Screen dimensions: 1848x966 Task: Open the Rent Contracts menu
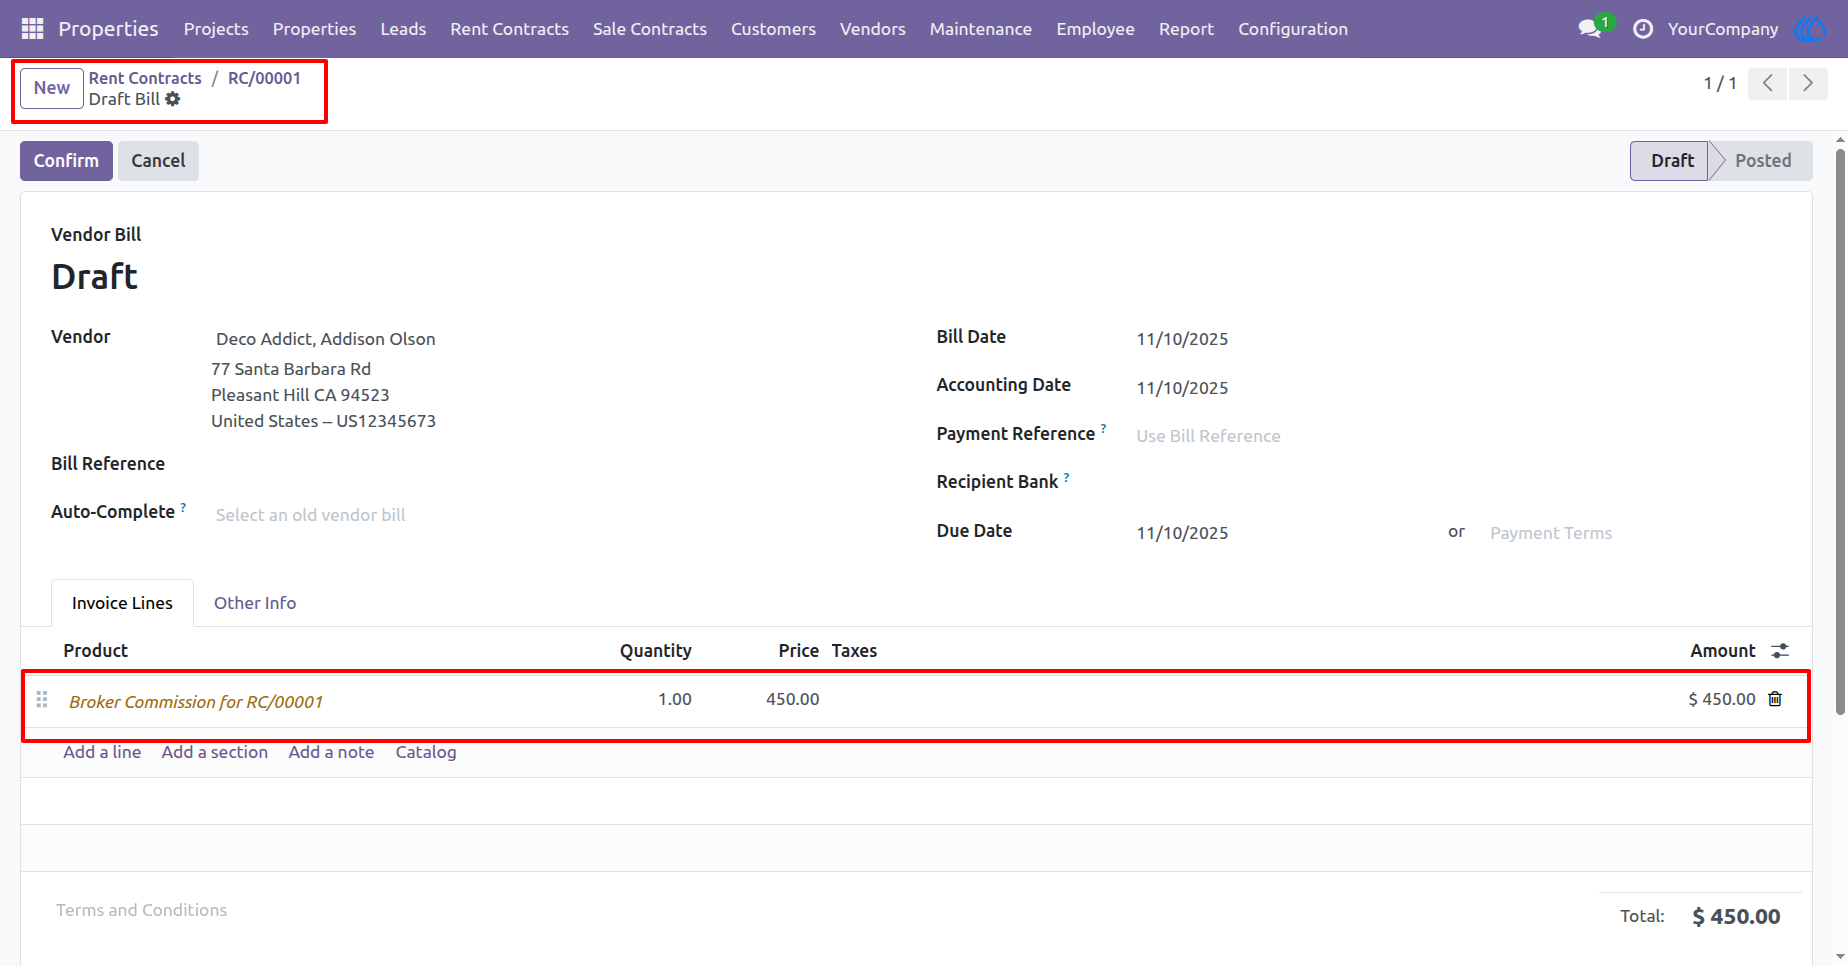tap(509, 29)
